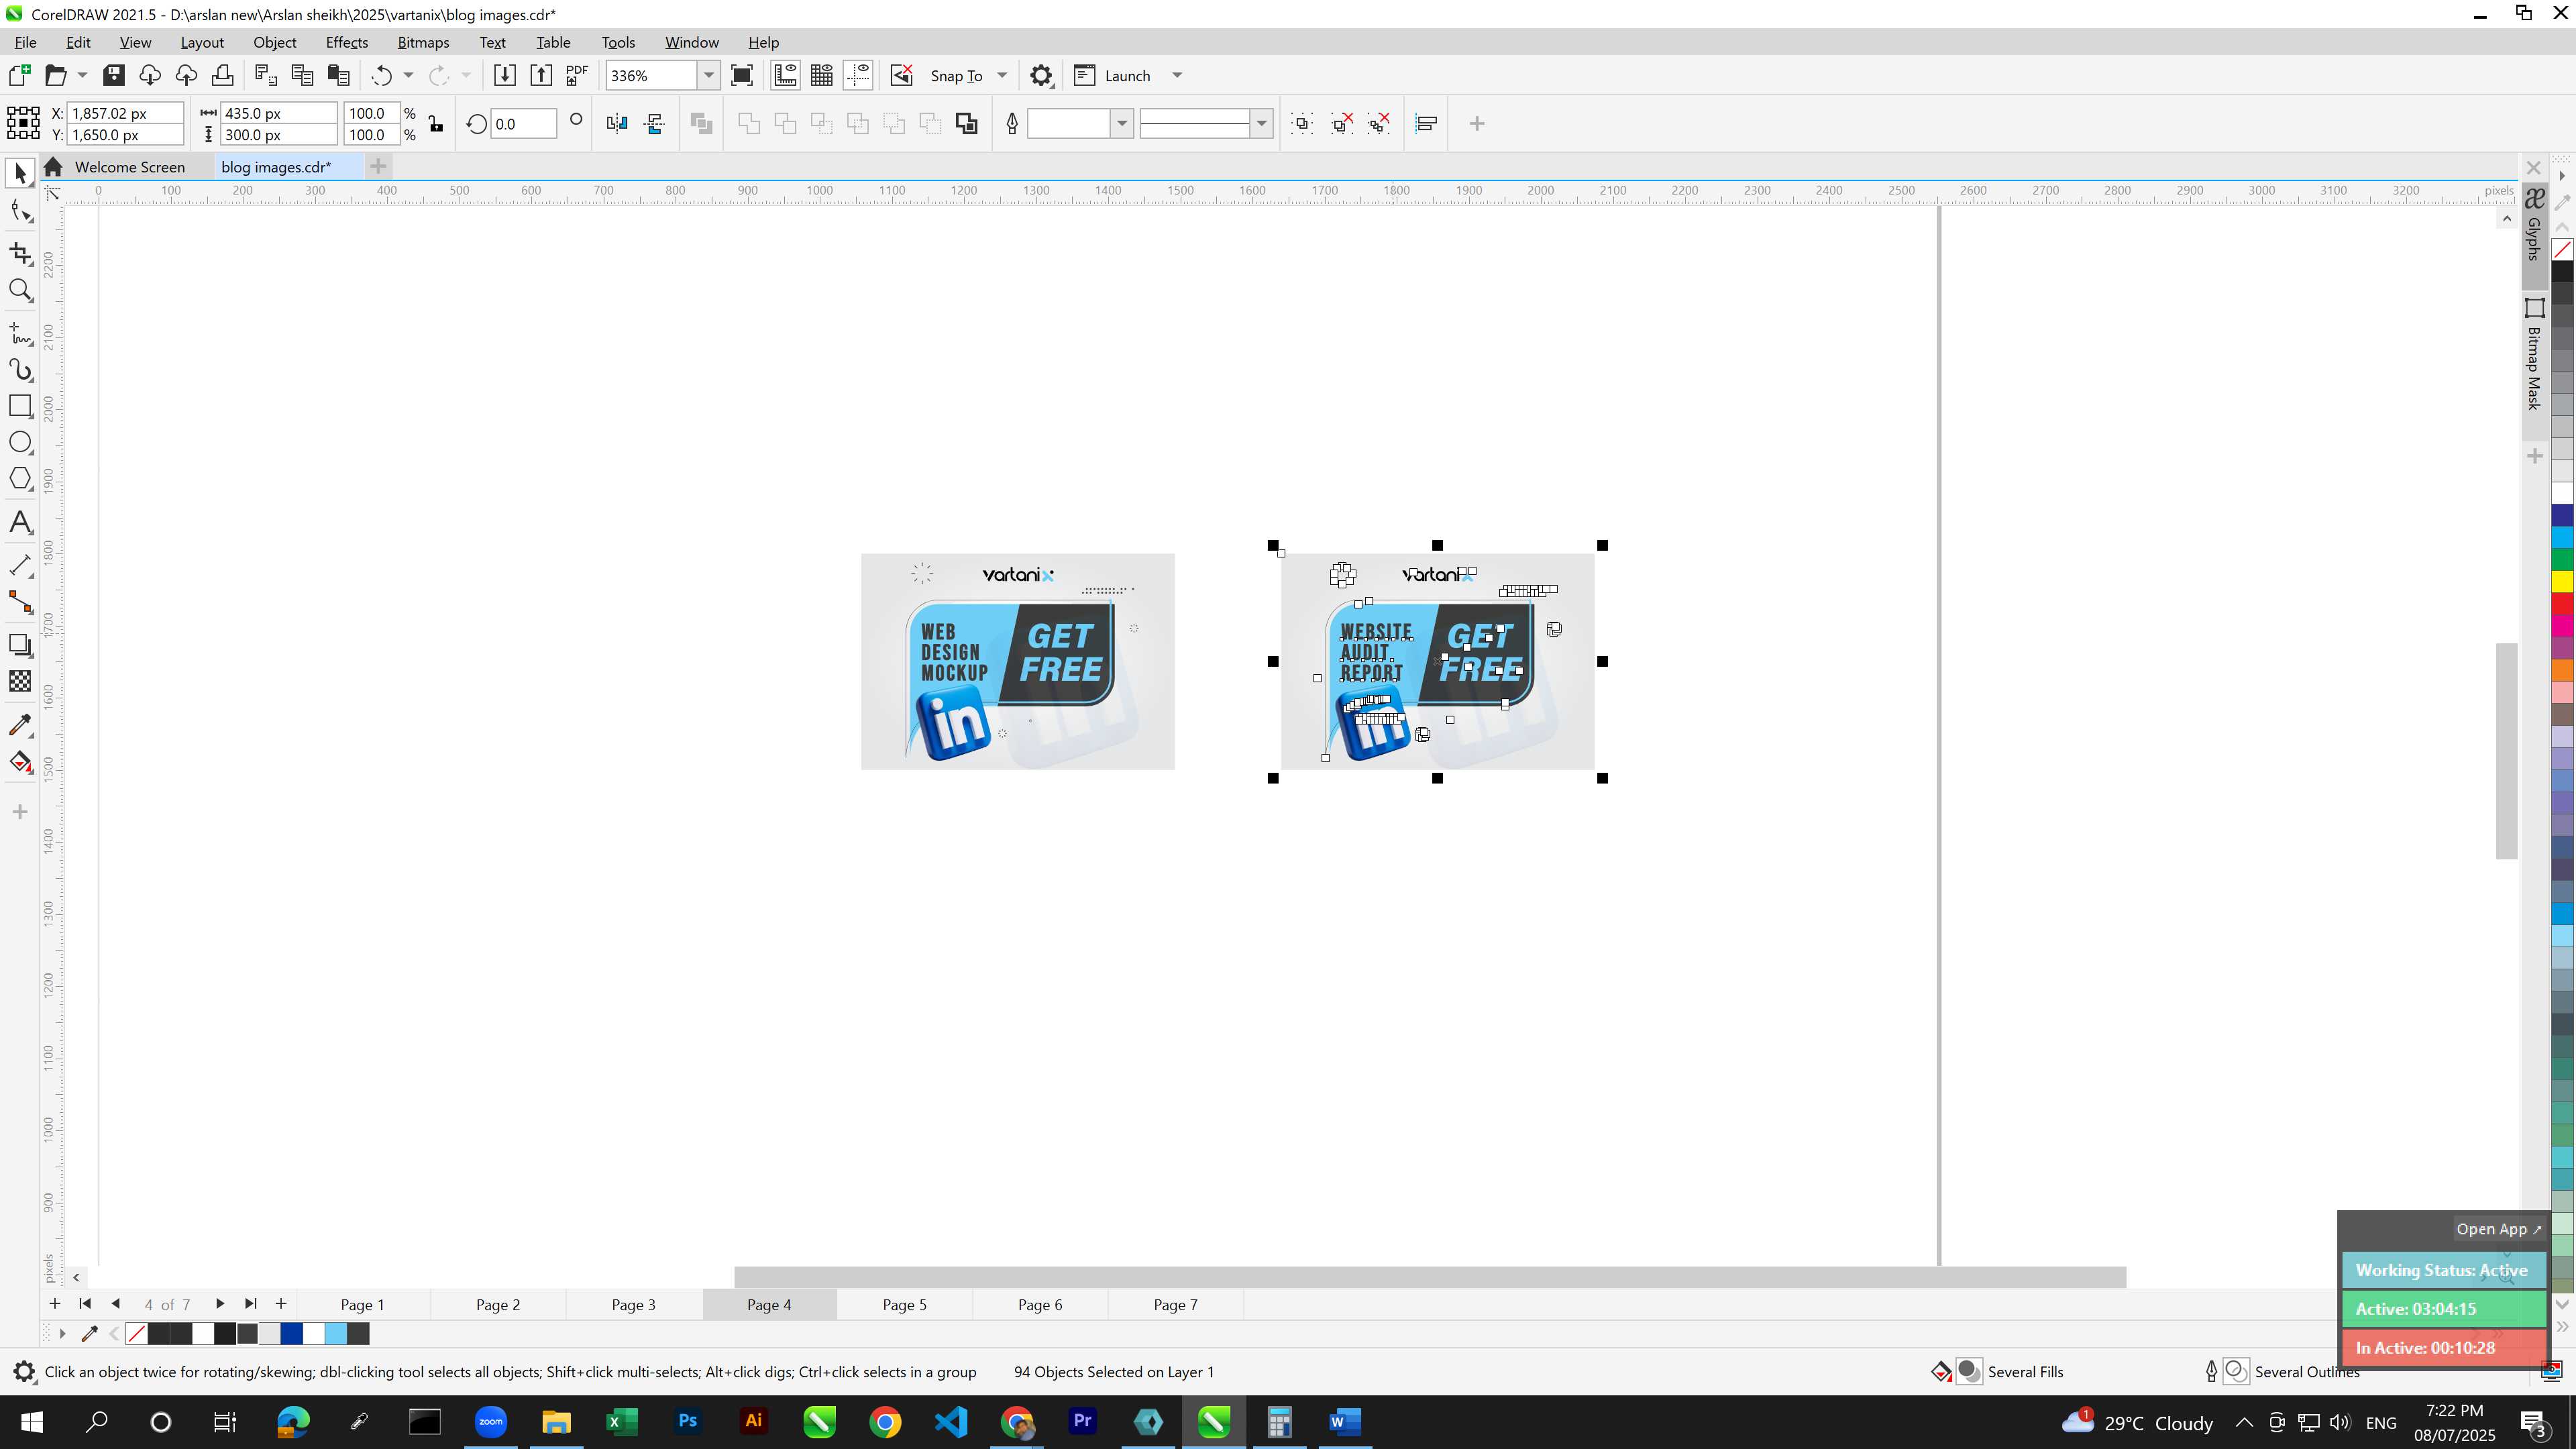This screenshot has height=1449, width=2576.
Task: Open the zoom level dropdown
Action: pos(709,76)
